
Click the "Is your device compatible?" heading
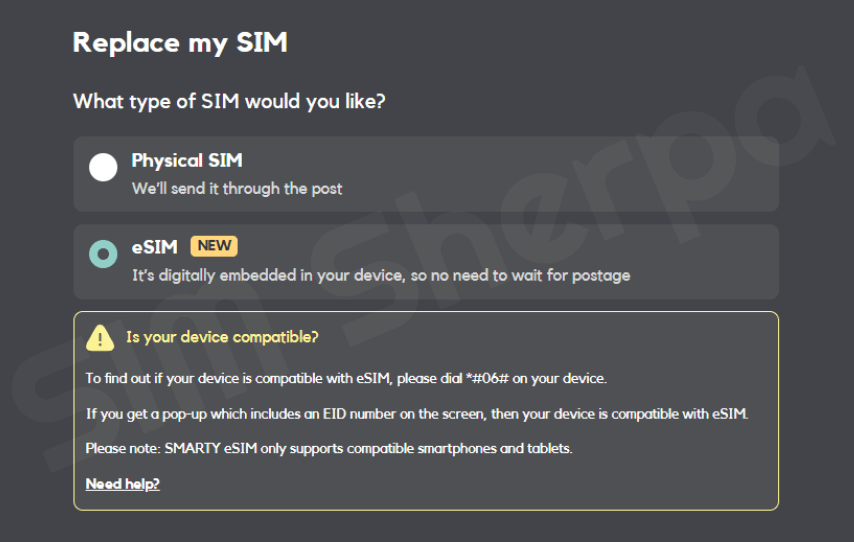pyautogui.click(x=222, y=337)
